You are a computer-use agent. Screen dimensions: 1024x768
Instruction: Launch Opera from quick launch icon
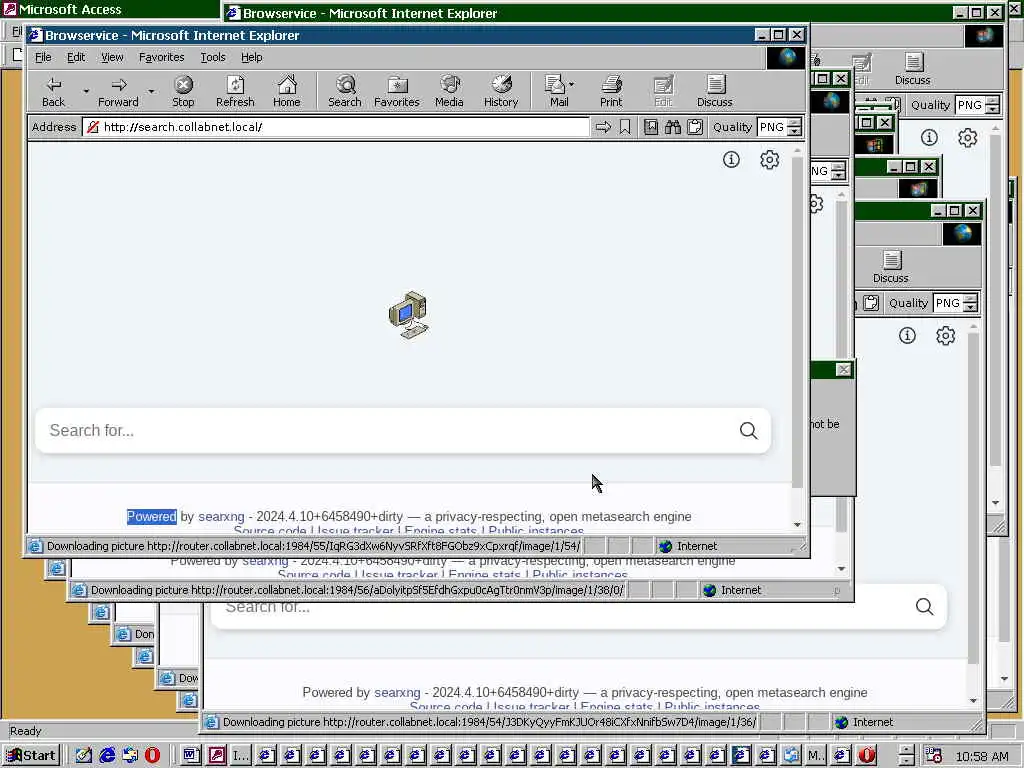pos(152,756)
